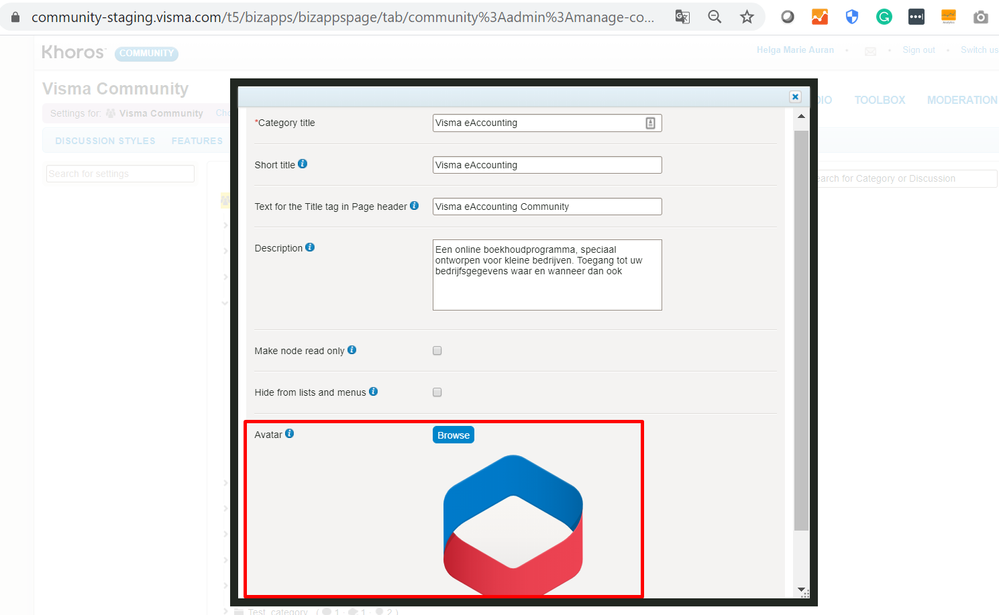Viewport: 999px width, 615px height.
Task: Open Helga Marie Auran profile link
Action: [x=795, y=50]
